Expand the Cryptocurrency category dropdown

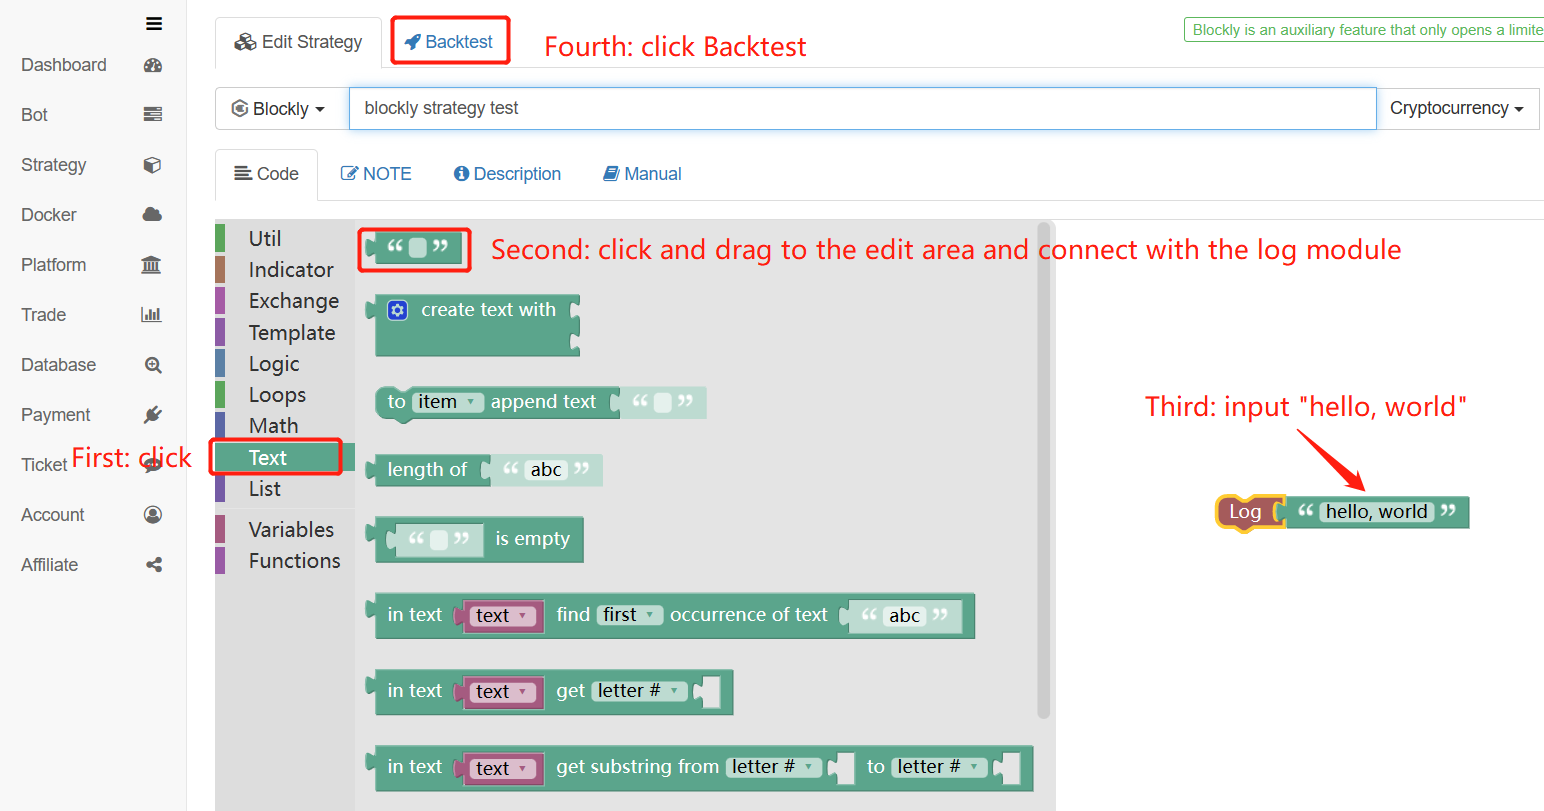[x=1456, y=109]
